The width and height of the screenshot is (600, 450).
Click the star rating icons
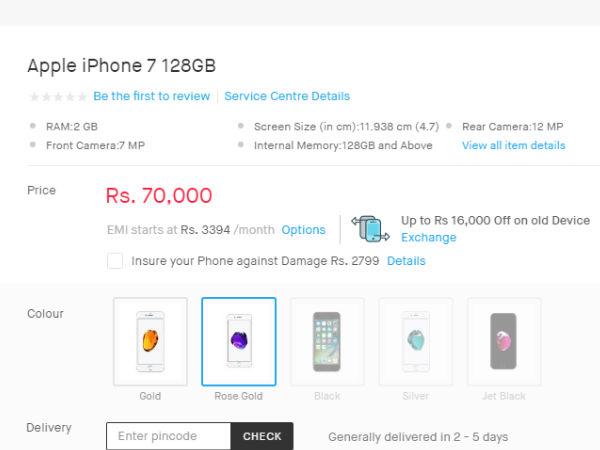[x=58, y=97]
